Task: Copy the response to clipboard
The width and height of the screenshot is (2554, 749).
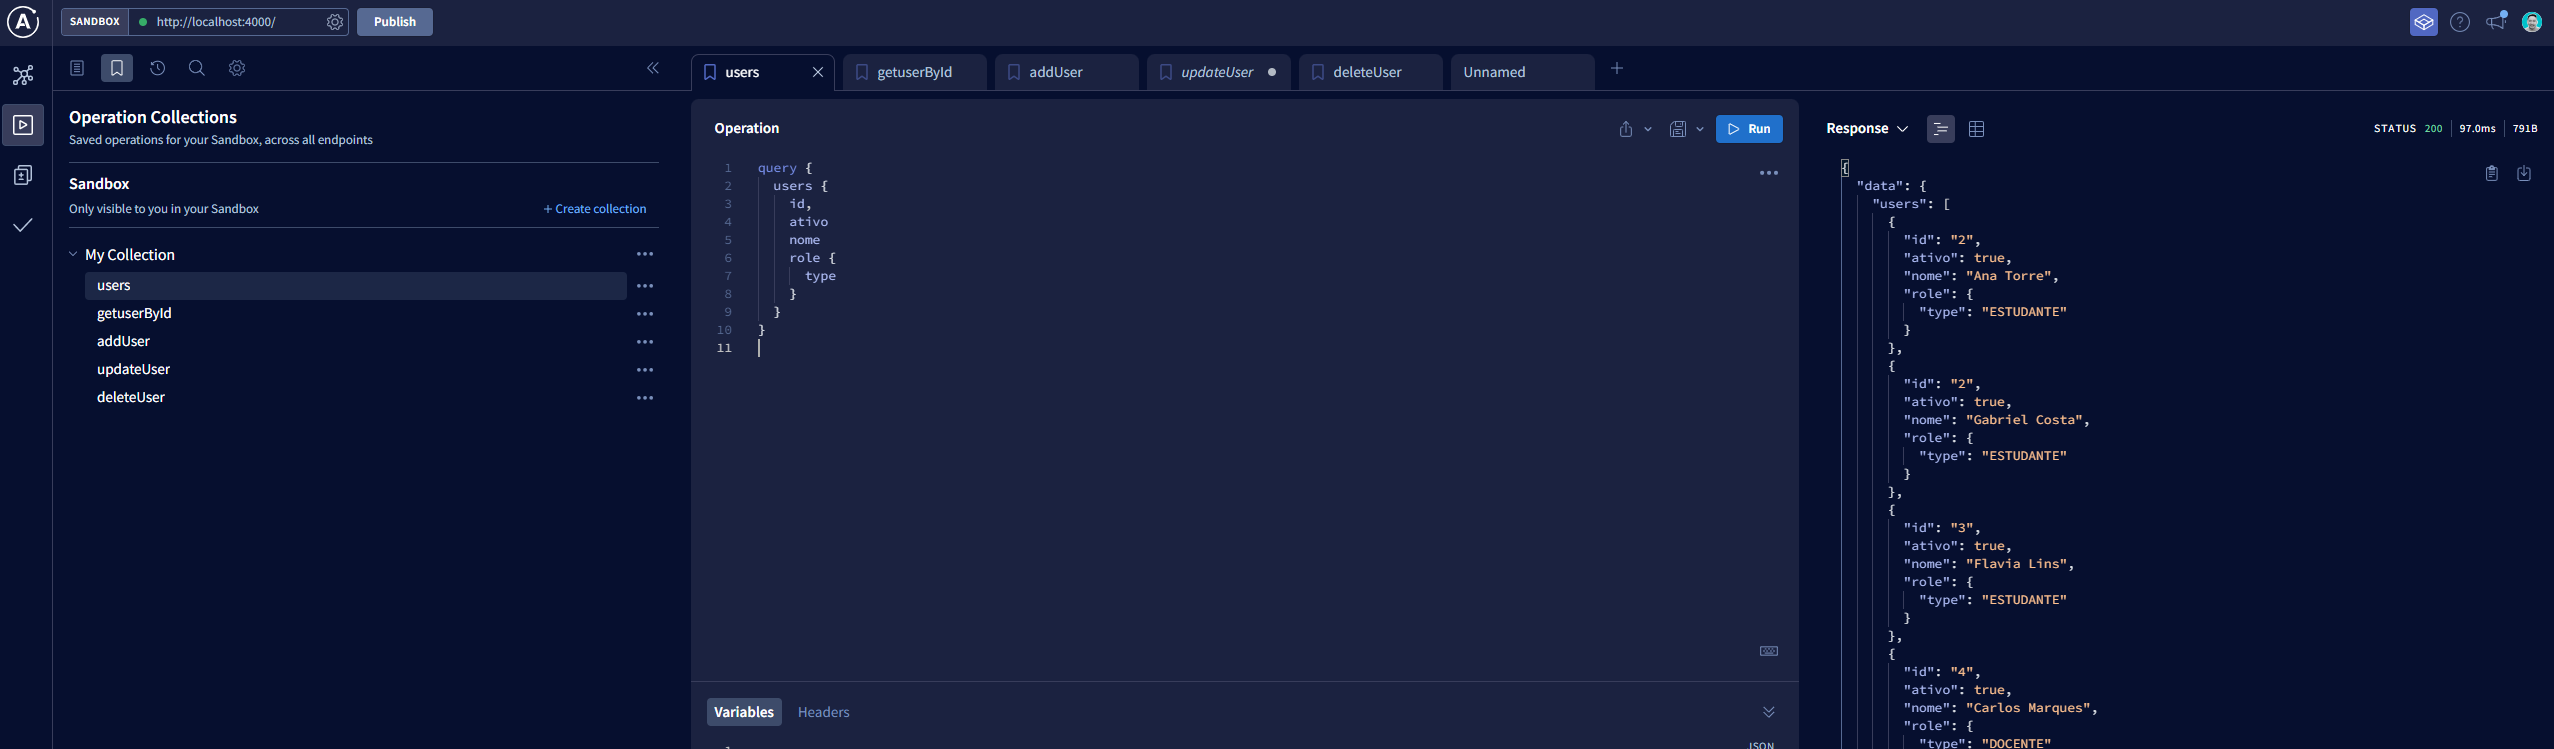Action: (x=2492, y=173)
